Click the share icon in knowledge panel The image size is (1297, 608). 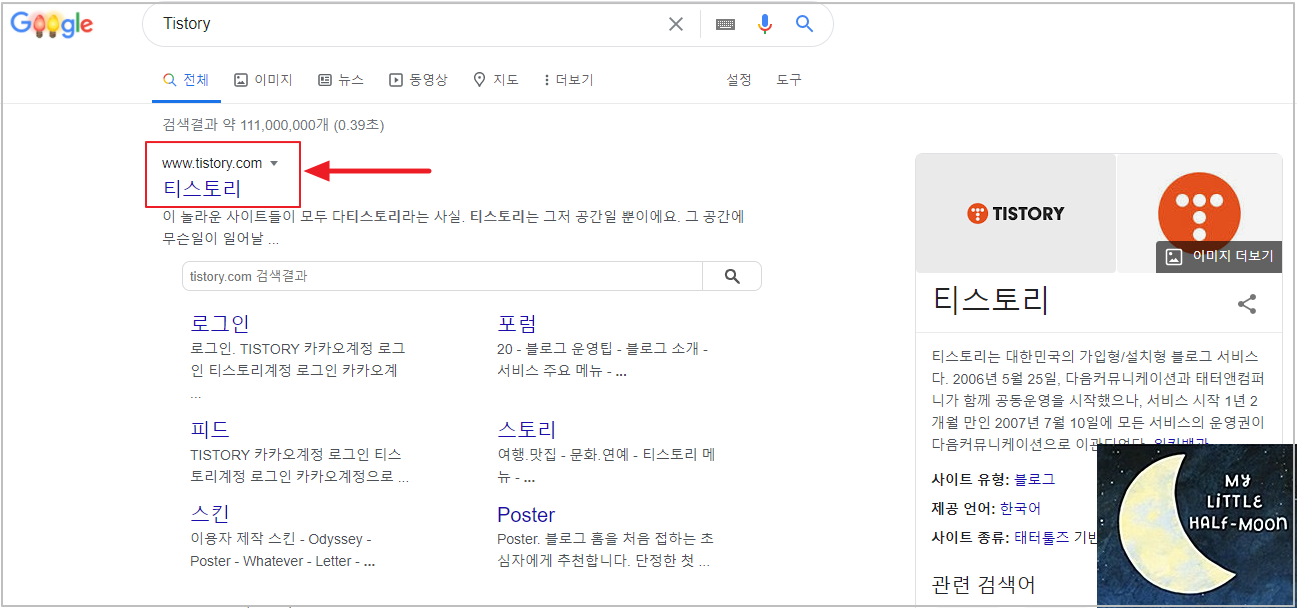1247,304
